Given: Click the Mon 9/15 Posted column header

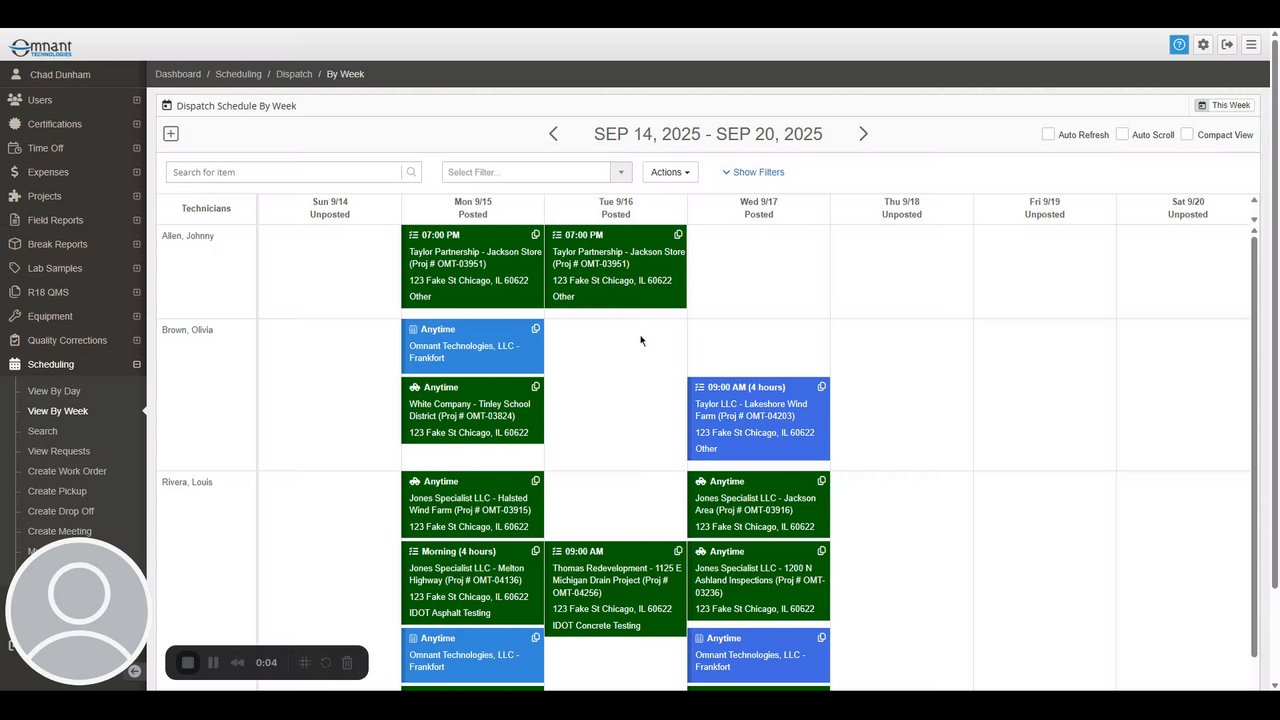Looking at the screenshot, I should pos(473,208).
